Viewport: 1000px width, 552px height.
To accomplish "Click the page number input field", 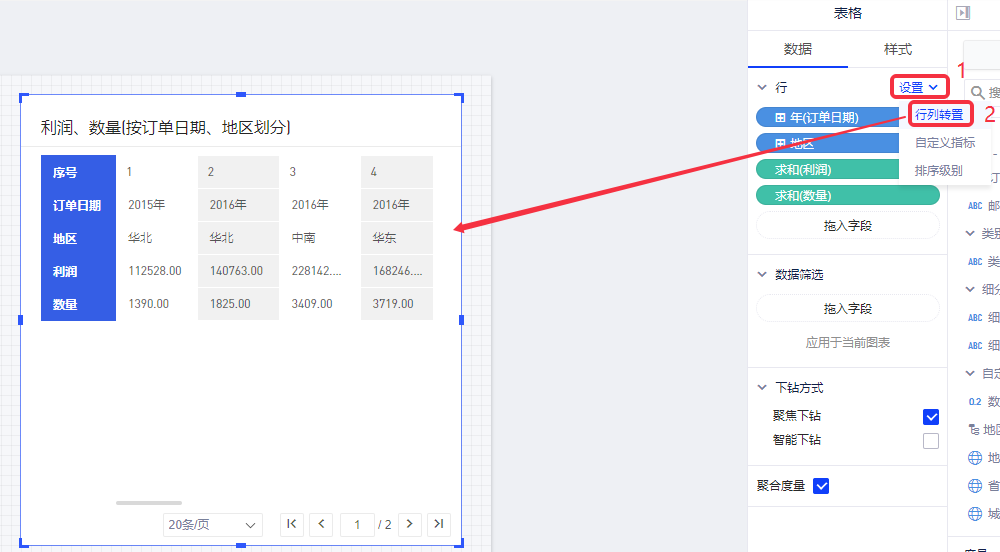I will [x=356, y=525].
